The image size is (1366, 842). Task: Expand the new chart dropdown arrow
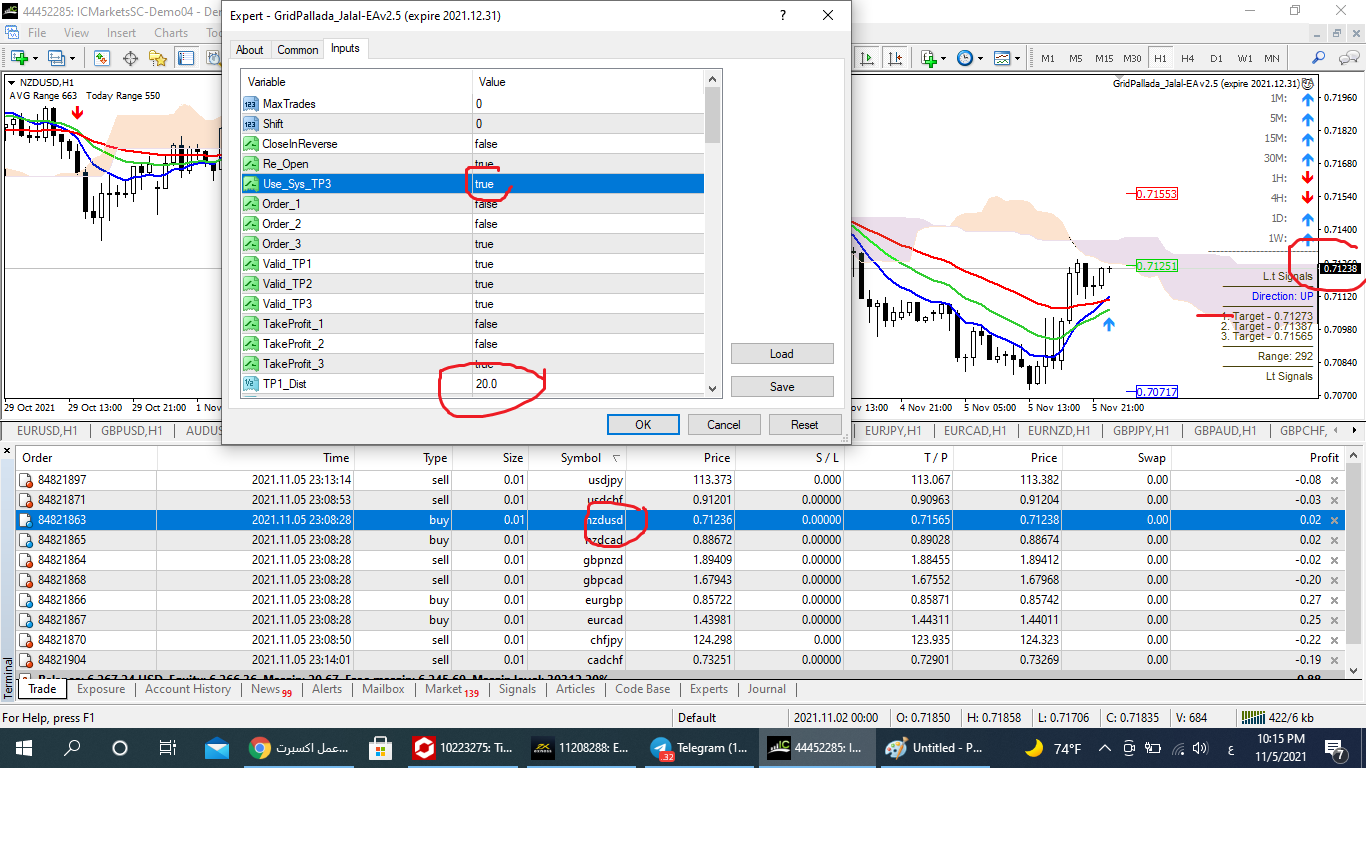click(34, 58)
